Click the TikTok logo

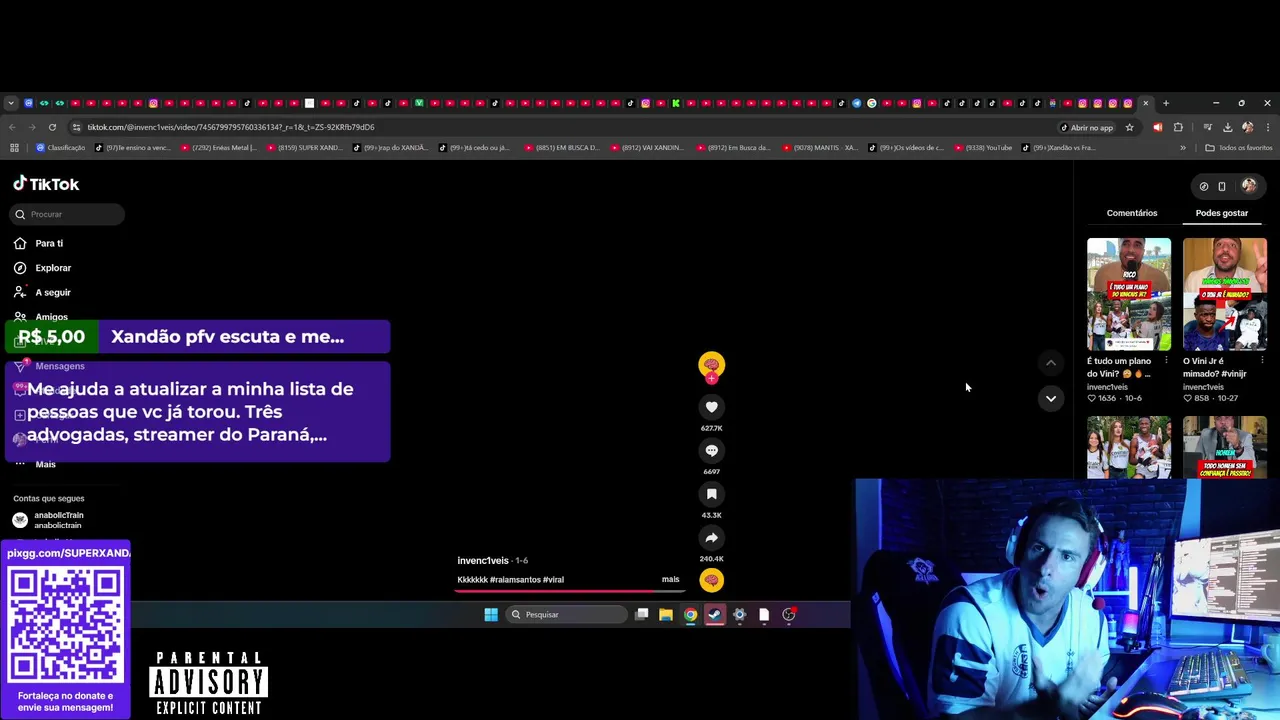[x=46, y=184]
